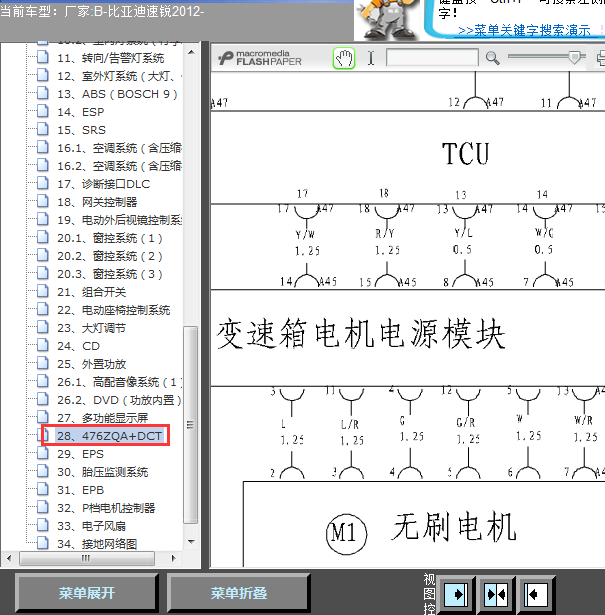Click the magnifier search icon in FlashPaper toolbar
This screenshot has width=605, height=615.
tap(492, 58)
